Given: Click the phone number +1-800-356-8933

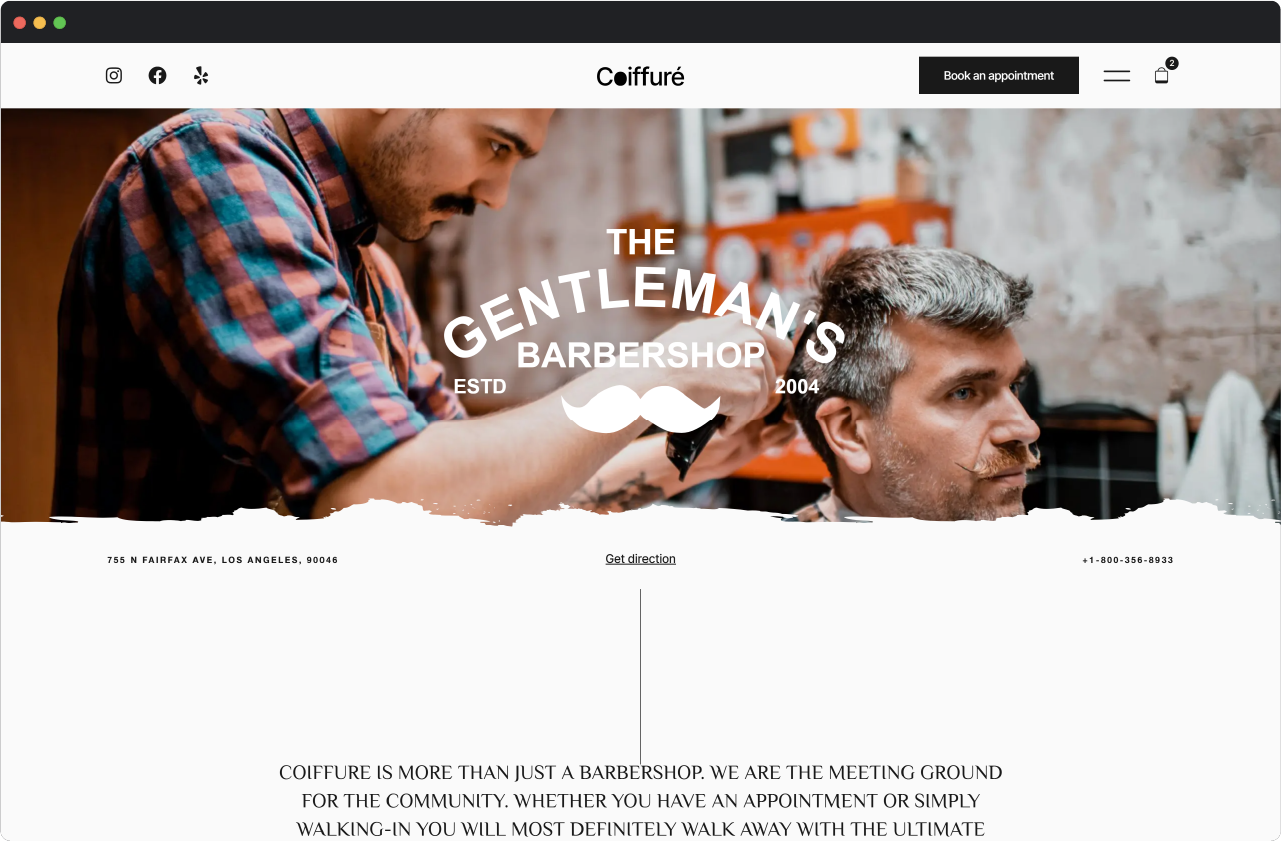Looking at the screenshot, I should click(1128, 560).
